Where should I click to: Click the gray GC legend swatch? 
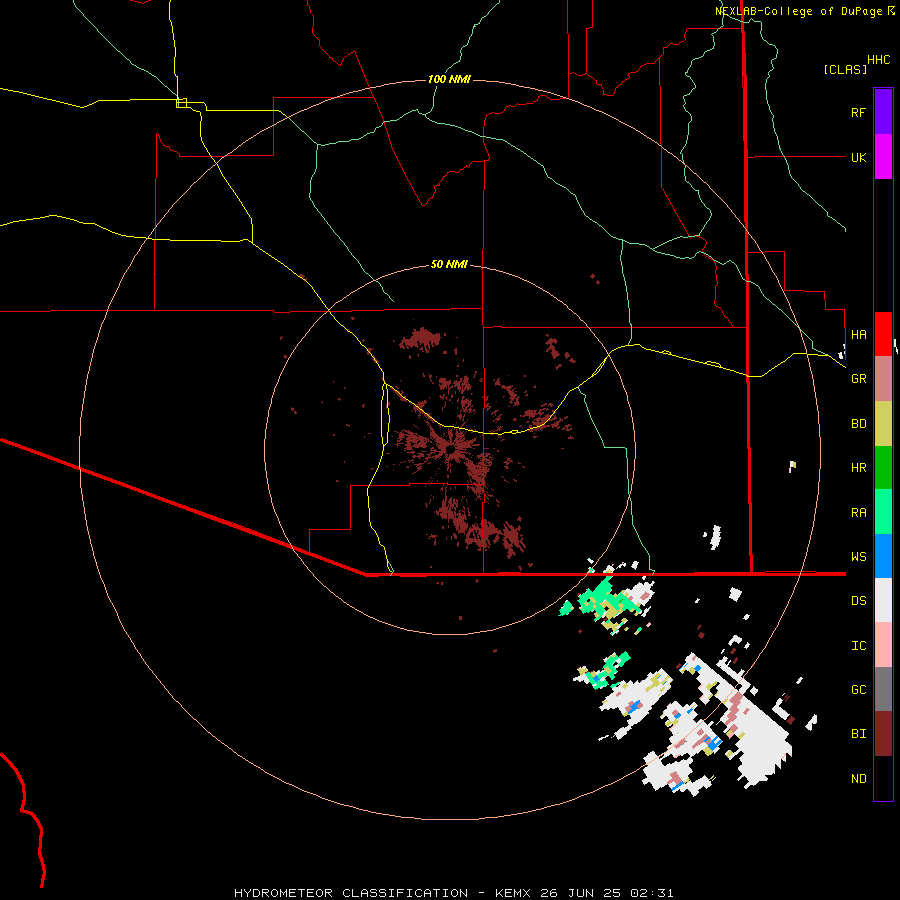(x=883, y=689)
